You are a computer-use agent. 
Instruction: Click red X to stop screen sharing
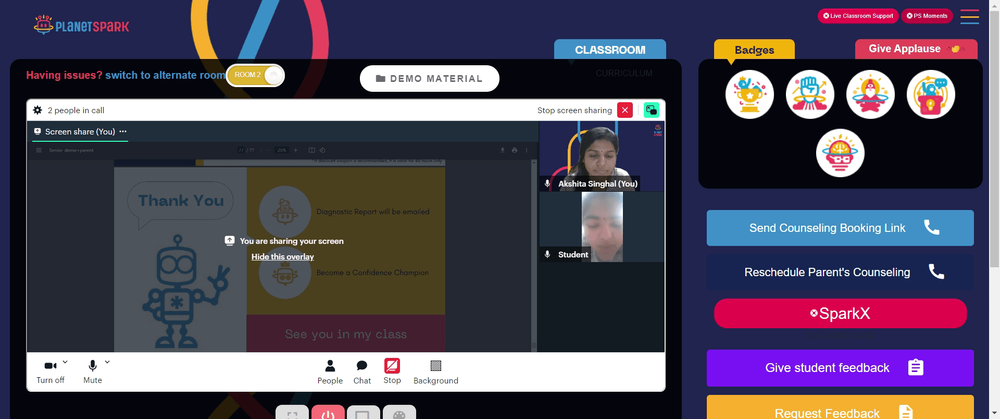click(x=625, y=110)
